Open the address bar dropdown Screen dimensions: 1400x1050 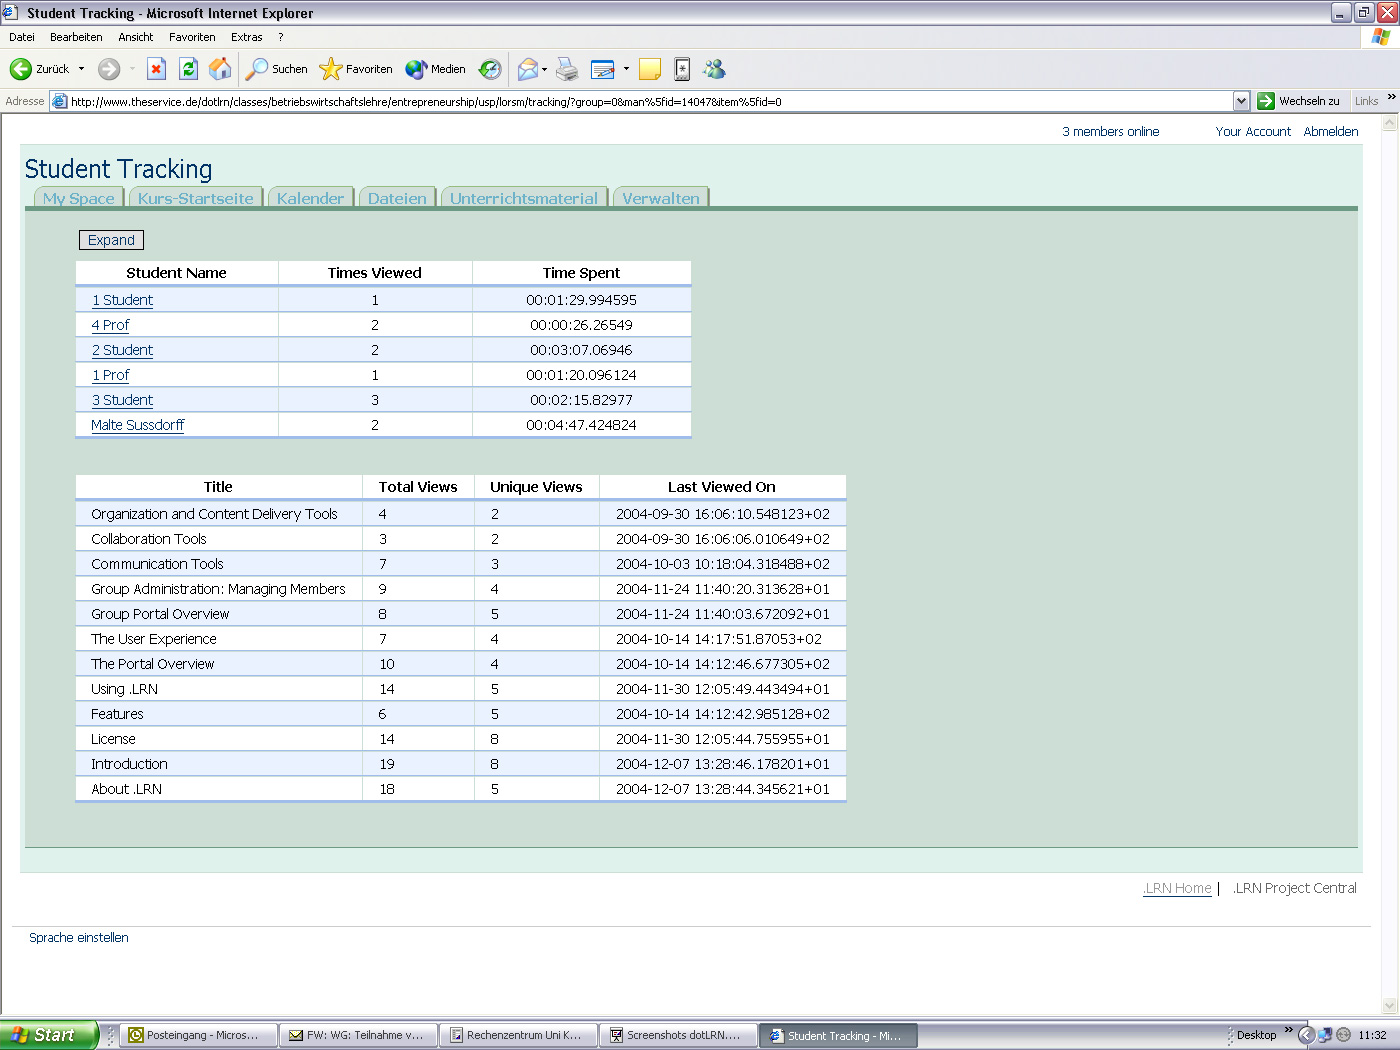click(x=1241, y=101)
